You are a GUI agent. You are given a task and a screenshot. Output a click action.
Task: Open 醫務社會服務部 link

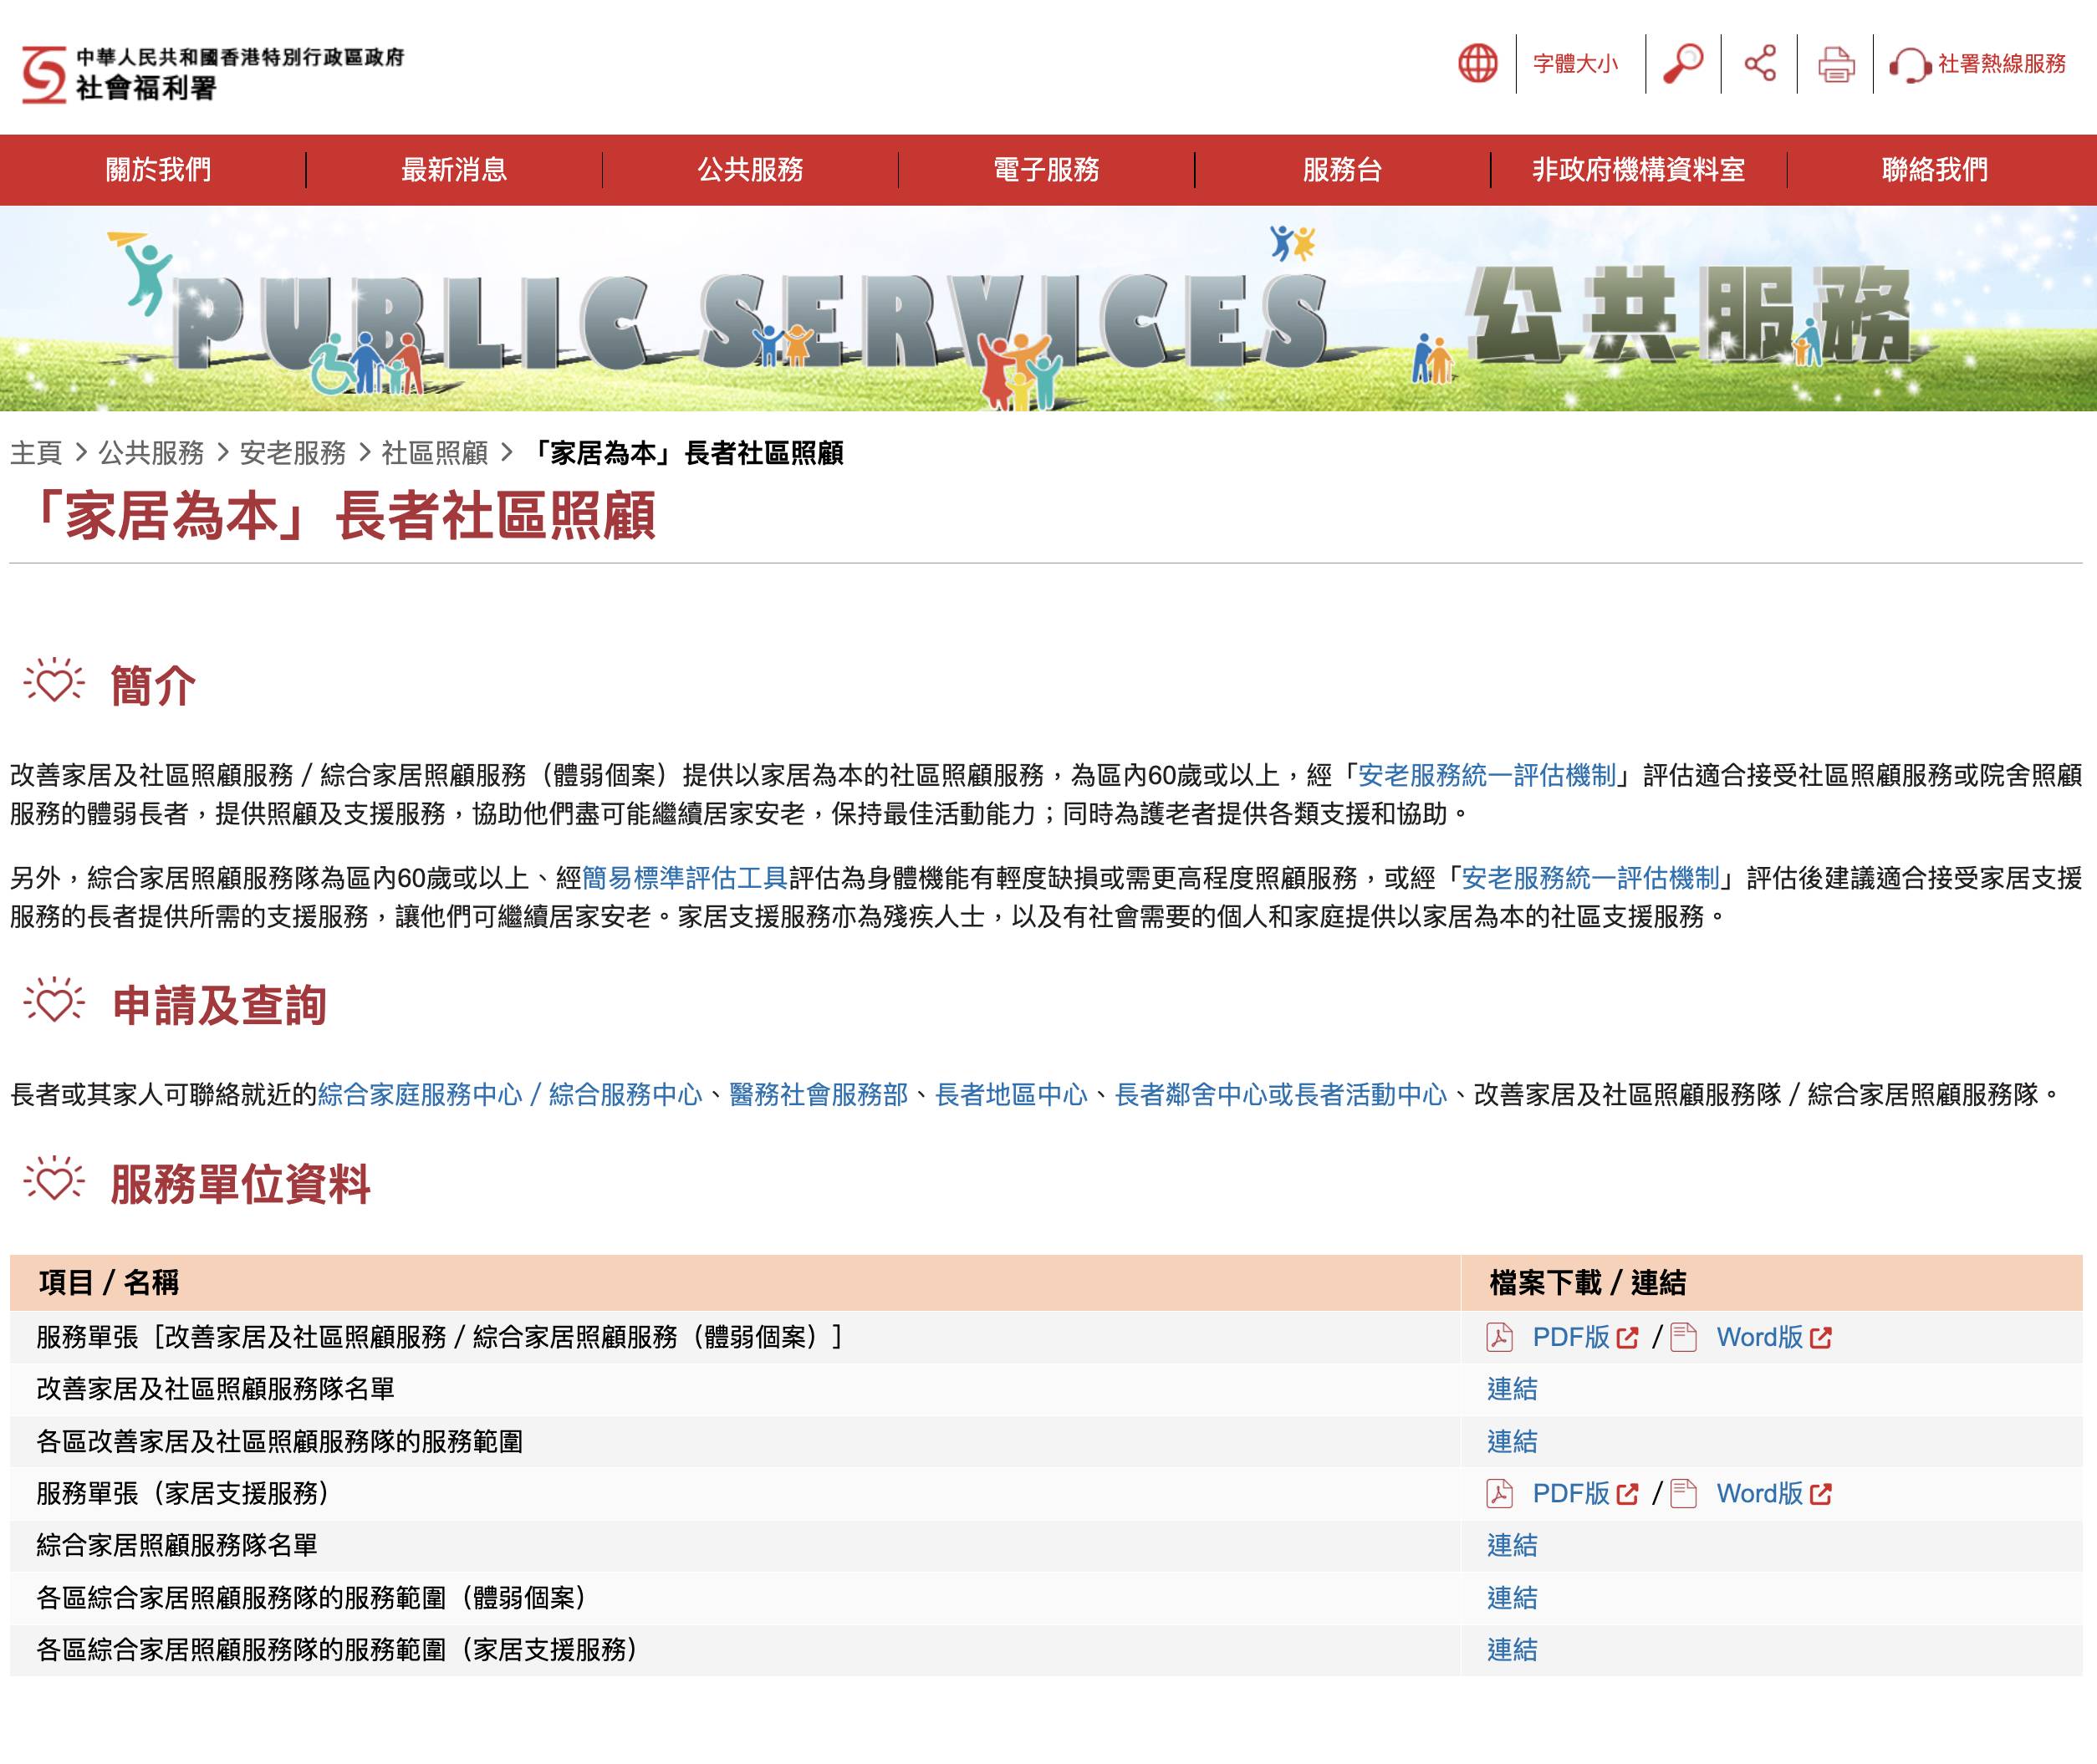[818, 1095]
